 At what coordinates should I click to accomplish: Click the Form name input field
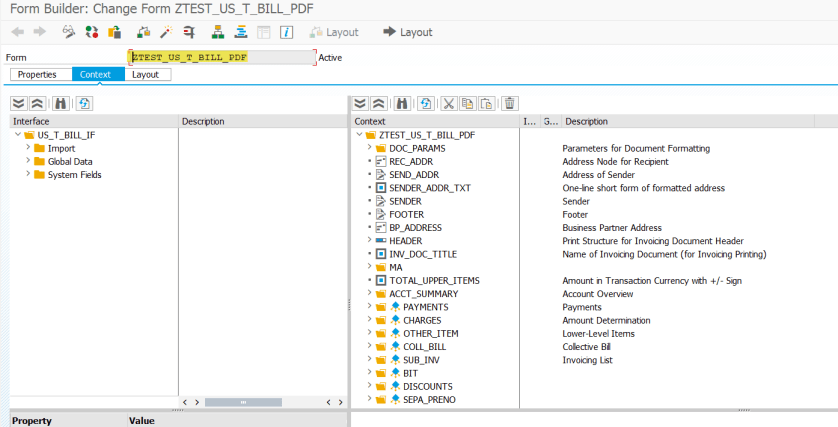221,58
